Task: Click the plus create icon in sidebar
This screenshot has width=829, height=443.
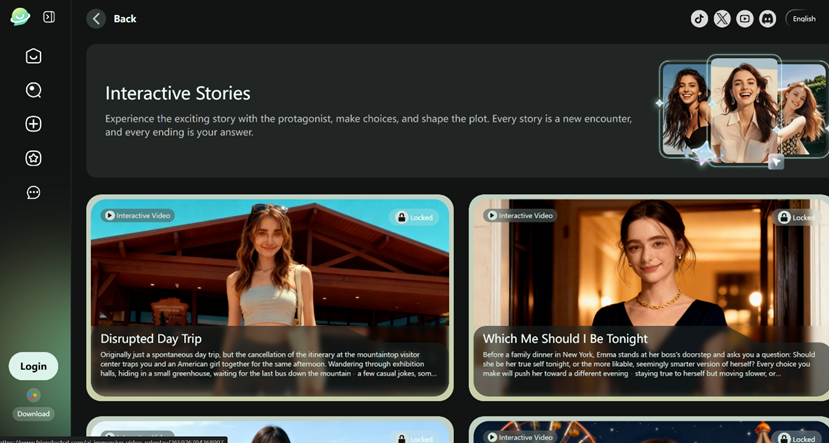Action: tap(34, 124)
